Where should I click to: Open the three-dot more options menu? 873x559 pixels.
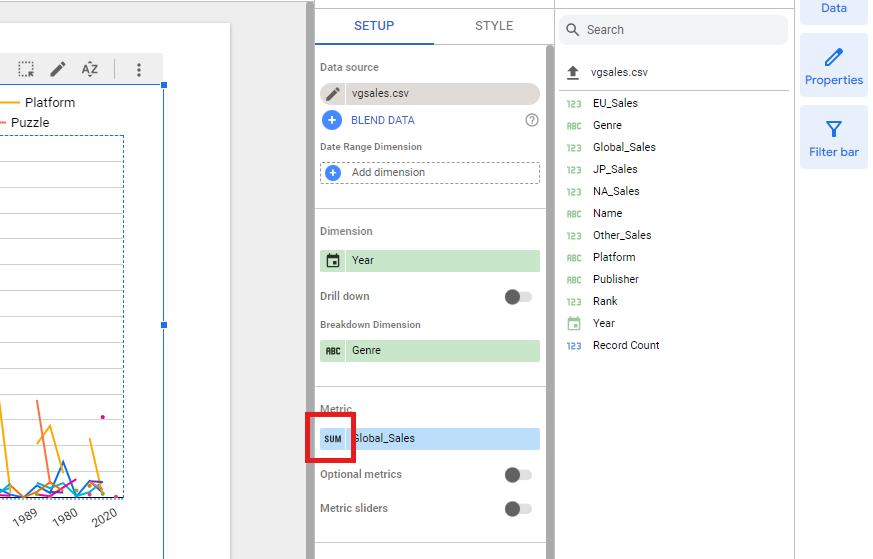click(x=139, y=69)
